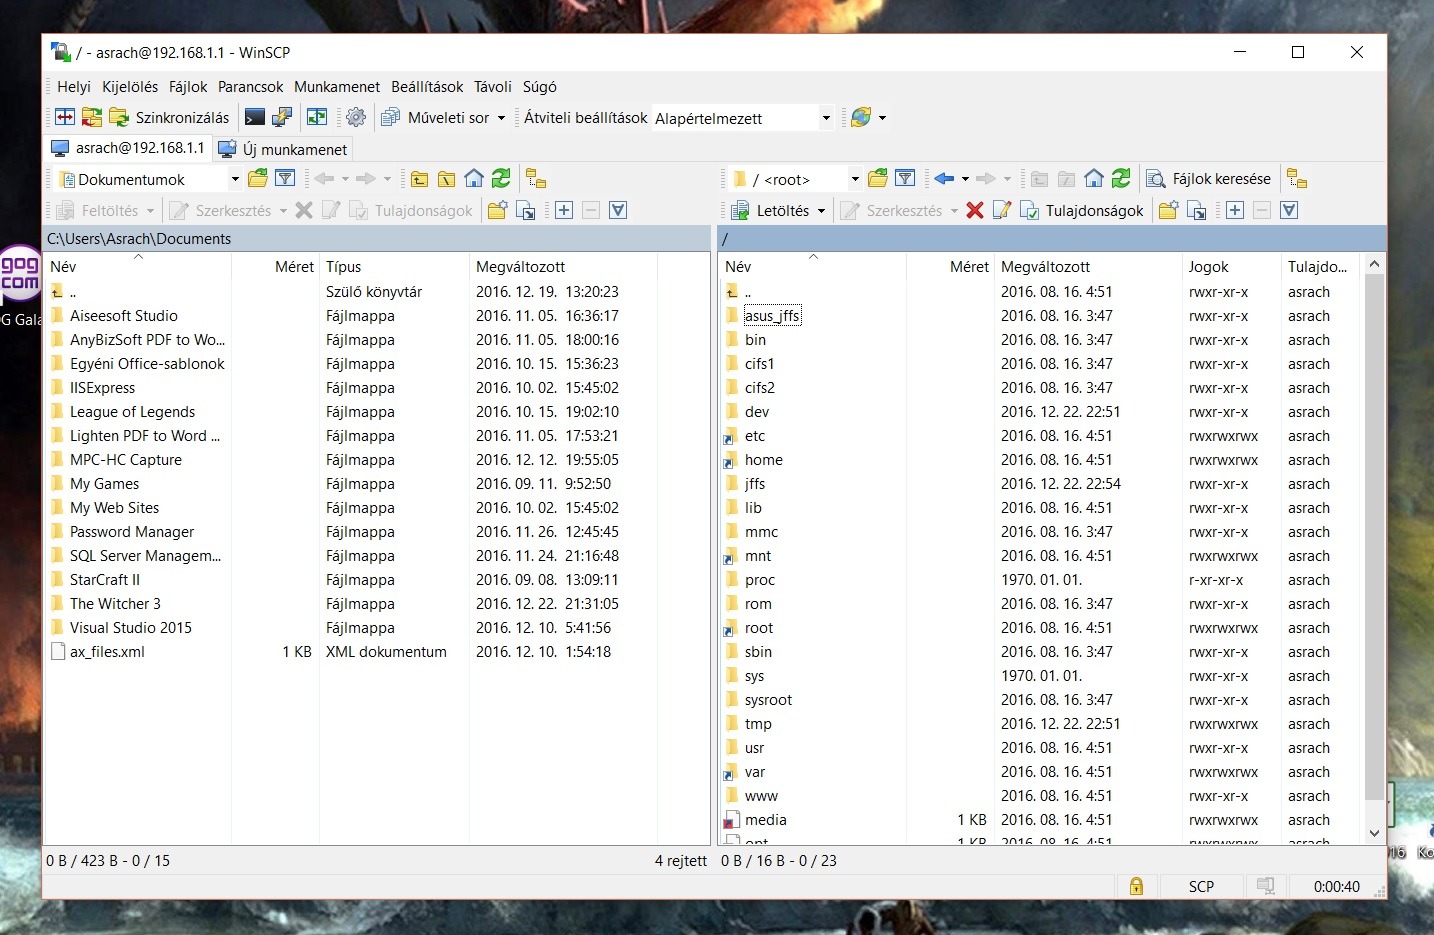Open preferences gear icon
Screen dimensions: 1434x935
pos(356,117)
